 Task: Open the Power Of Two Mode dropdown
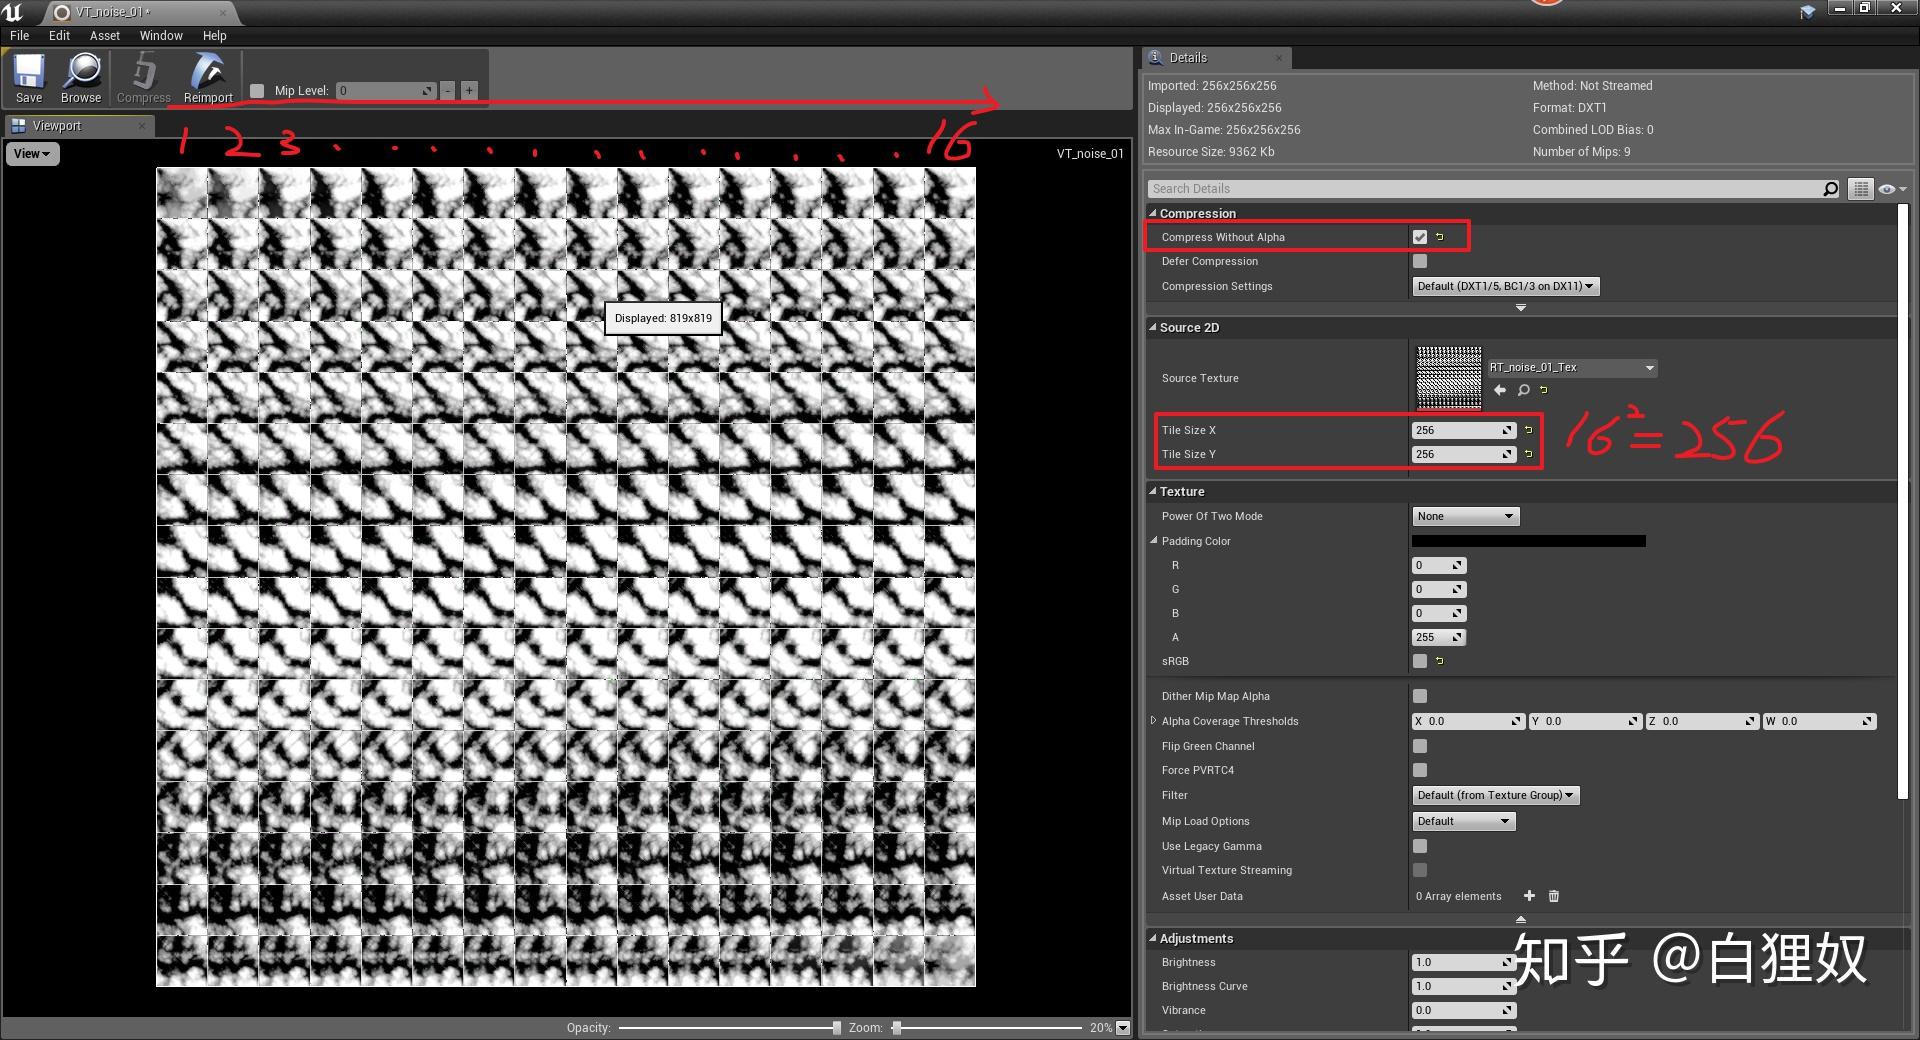(x=1465, y=516)
